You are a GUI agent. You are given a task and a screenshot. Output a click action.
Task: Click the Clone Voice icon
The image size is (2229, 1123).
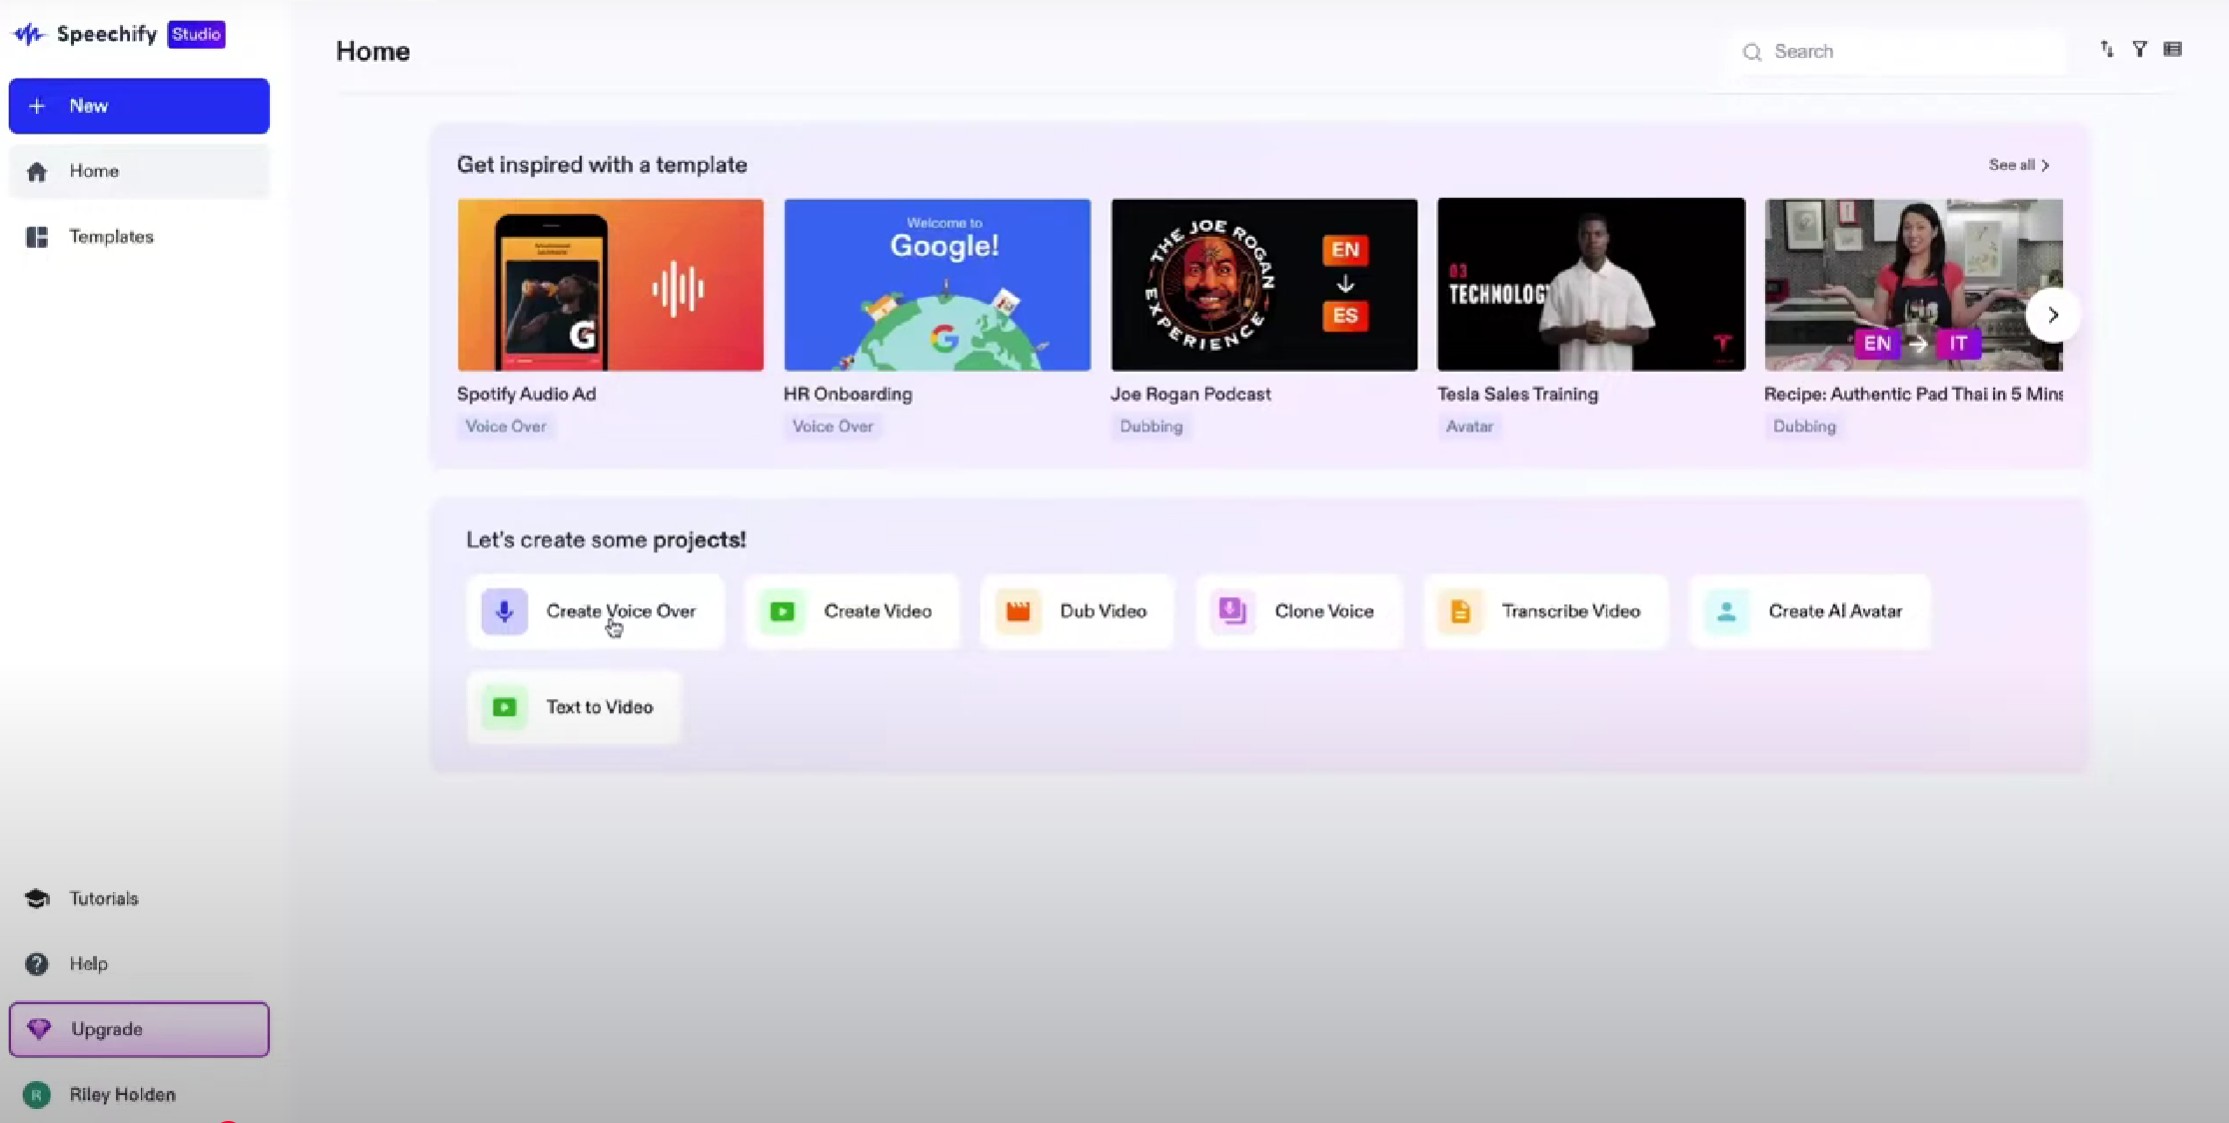(x=1233, y=610)
